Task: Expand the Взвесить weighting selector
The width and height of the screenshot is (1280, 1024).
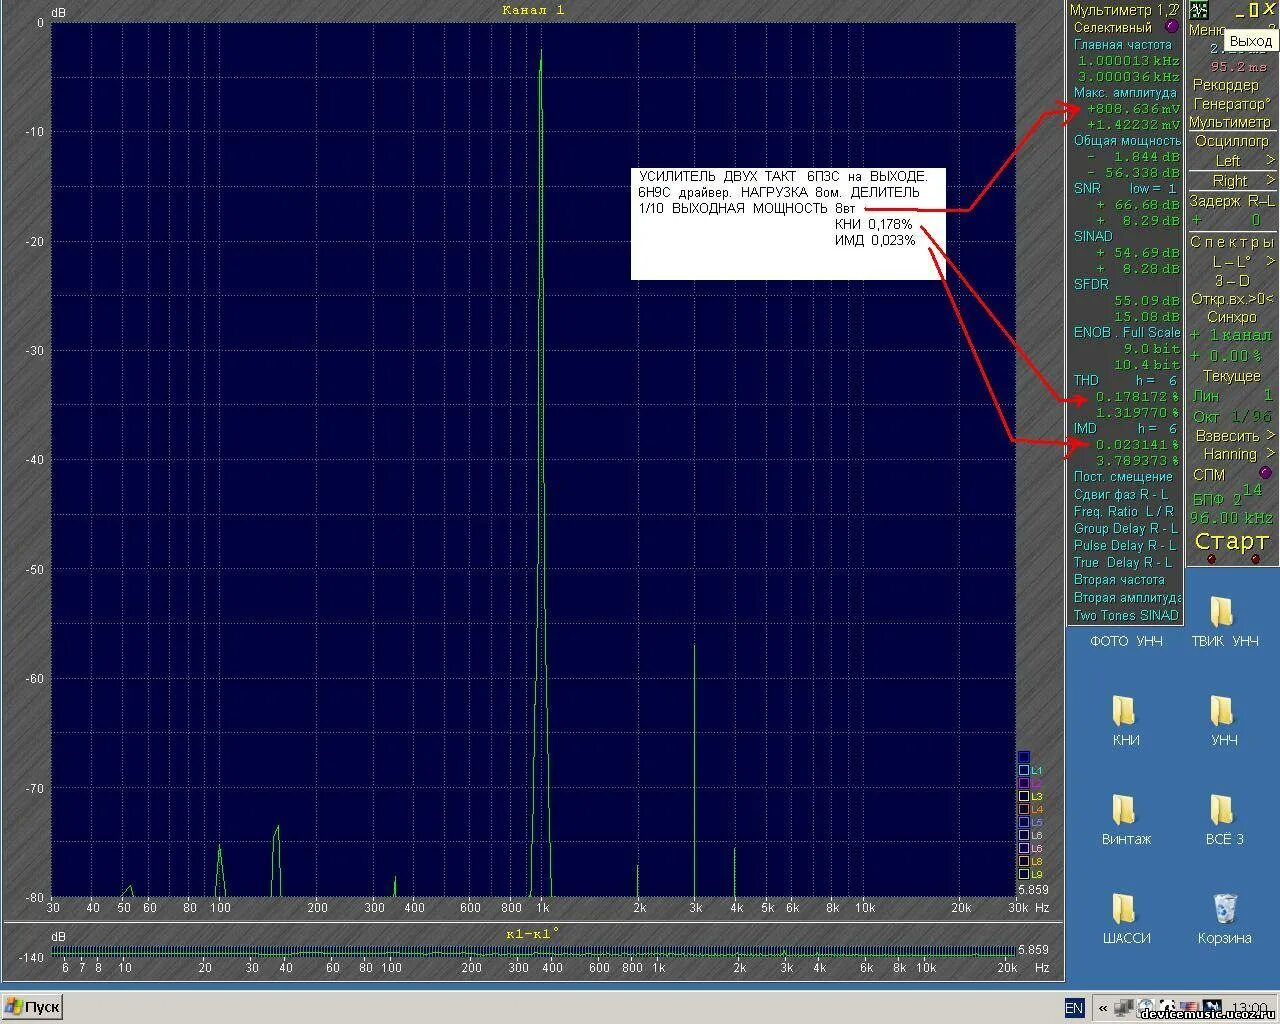Action: click(1232, 435)
